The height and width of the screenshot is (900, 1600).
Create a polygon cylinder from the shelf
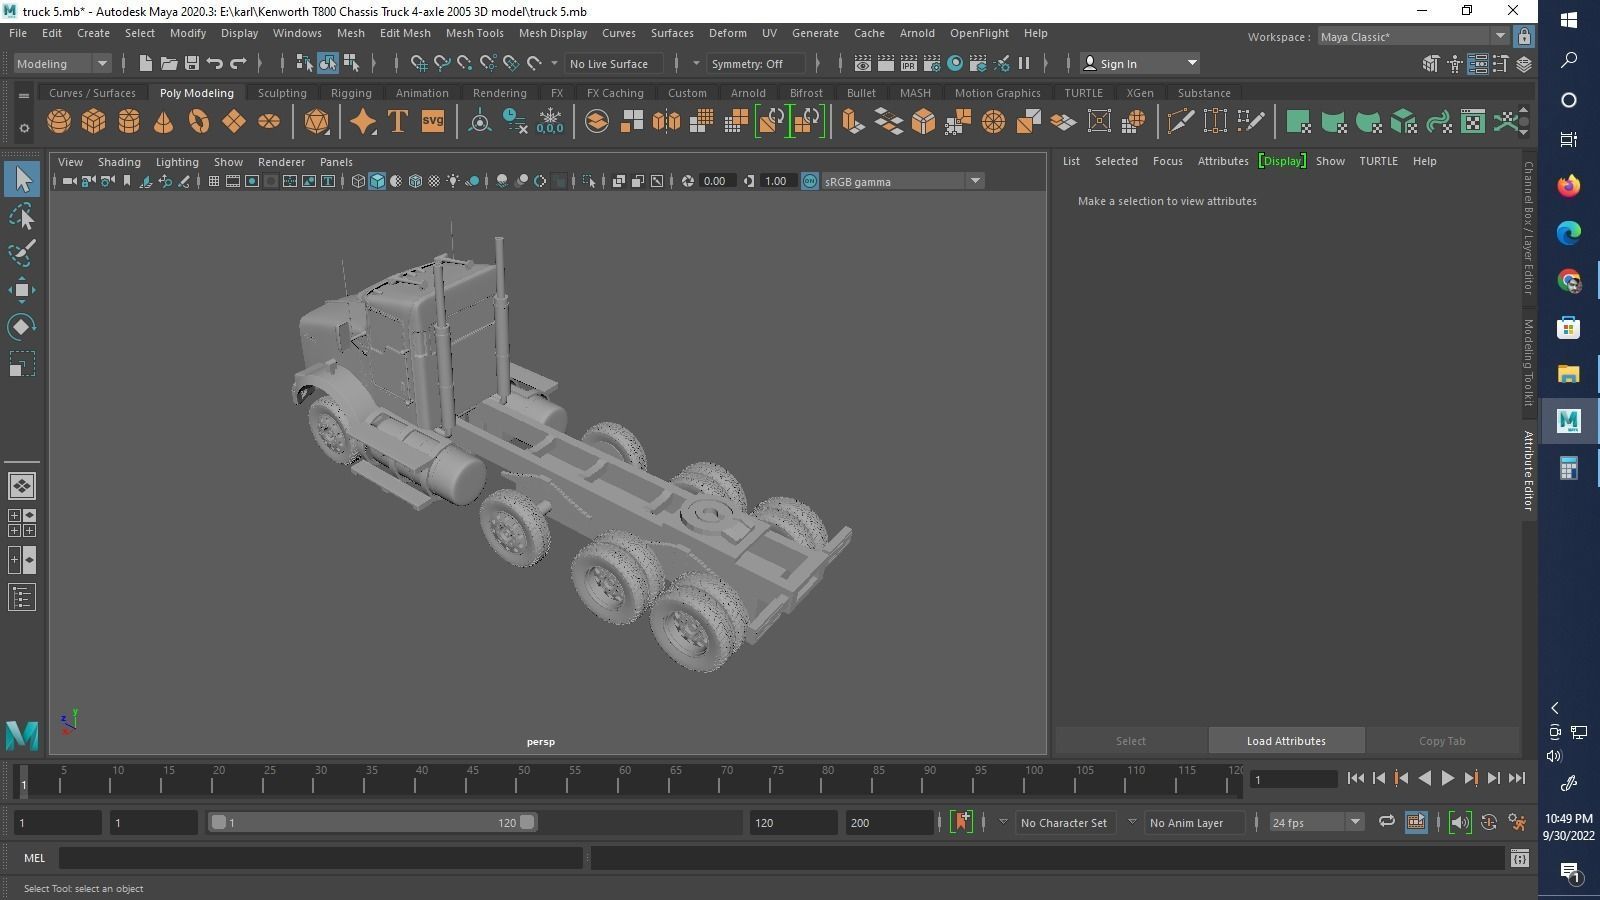(129, 122)
